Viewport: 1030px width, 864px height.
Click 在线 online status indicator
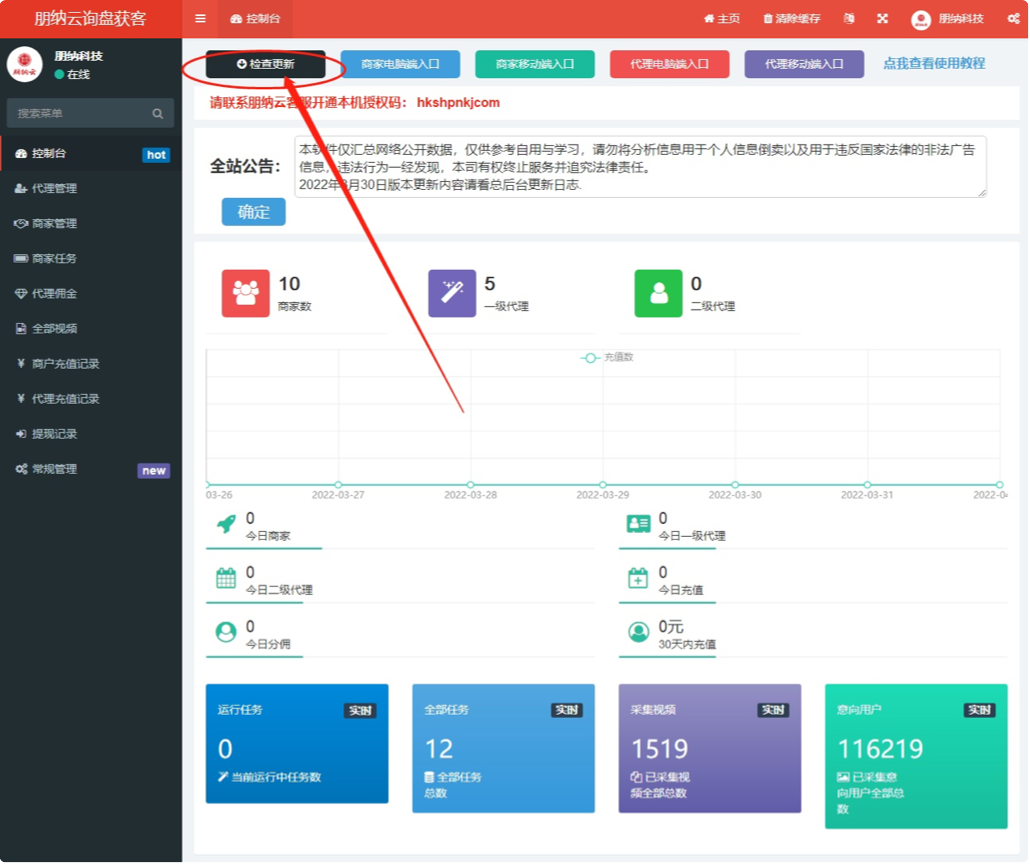pyautogui.click(x=72, y=75)
